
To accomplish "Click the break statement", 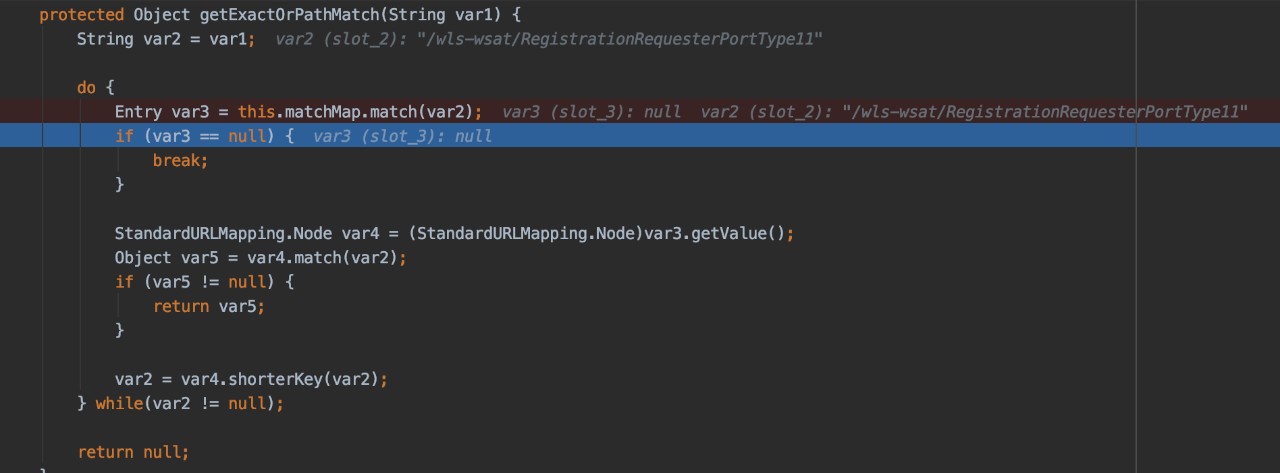I will pos(180,160).
